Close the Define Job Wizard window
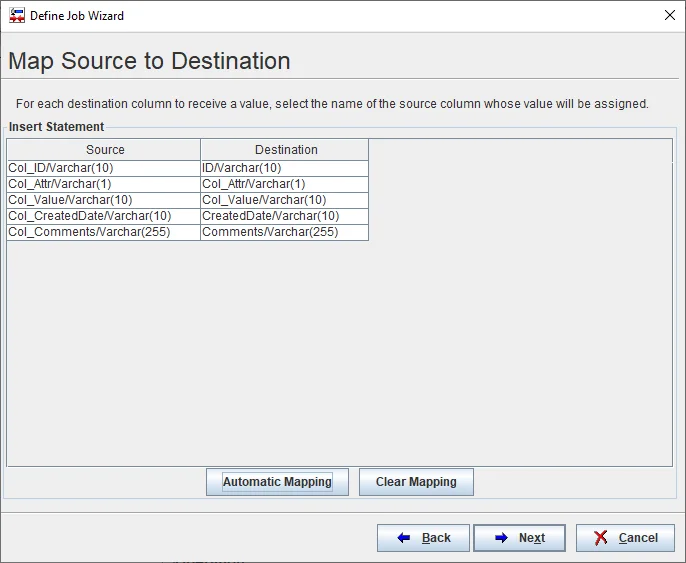 pyautogui.click(x=669, y=16)
